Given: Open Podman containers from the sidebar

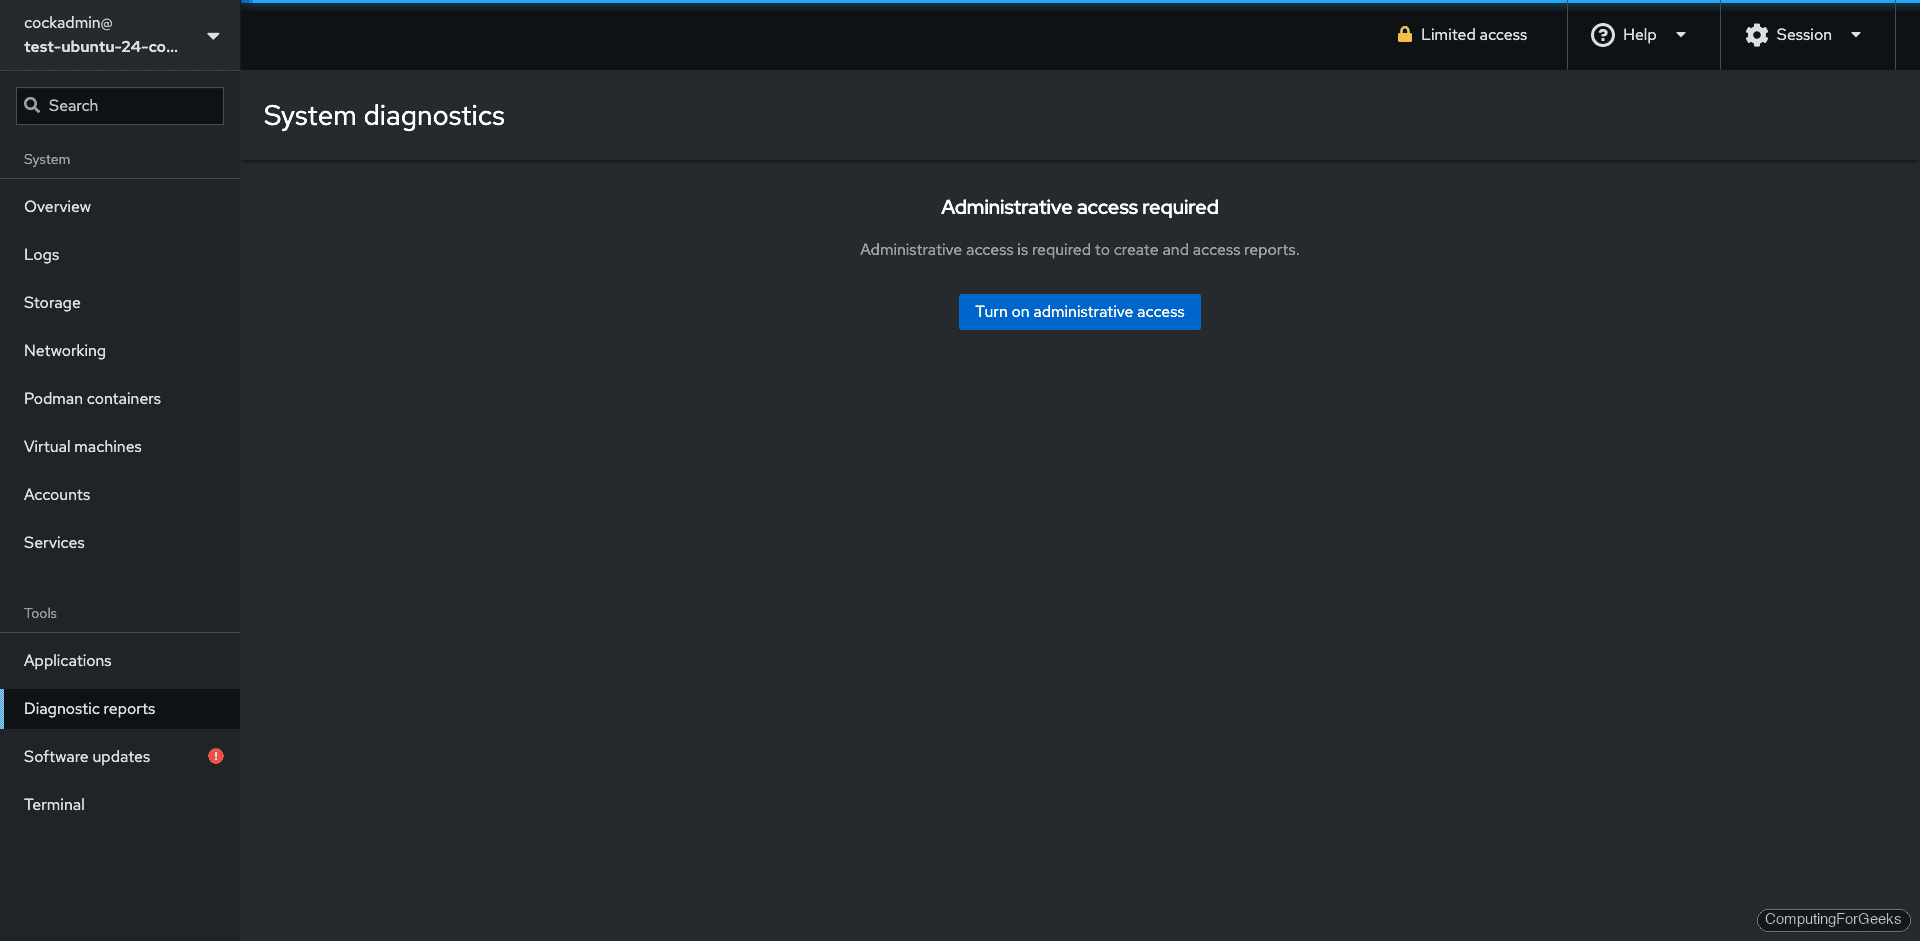Looking at the screenshot, I should [x=92, y=398].
